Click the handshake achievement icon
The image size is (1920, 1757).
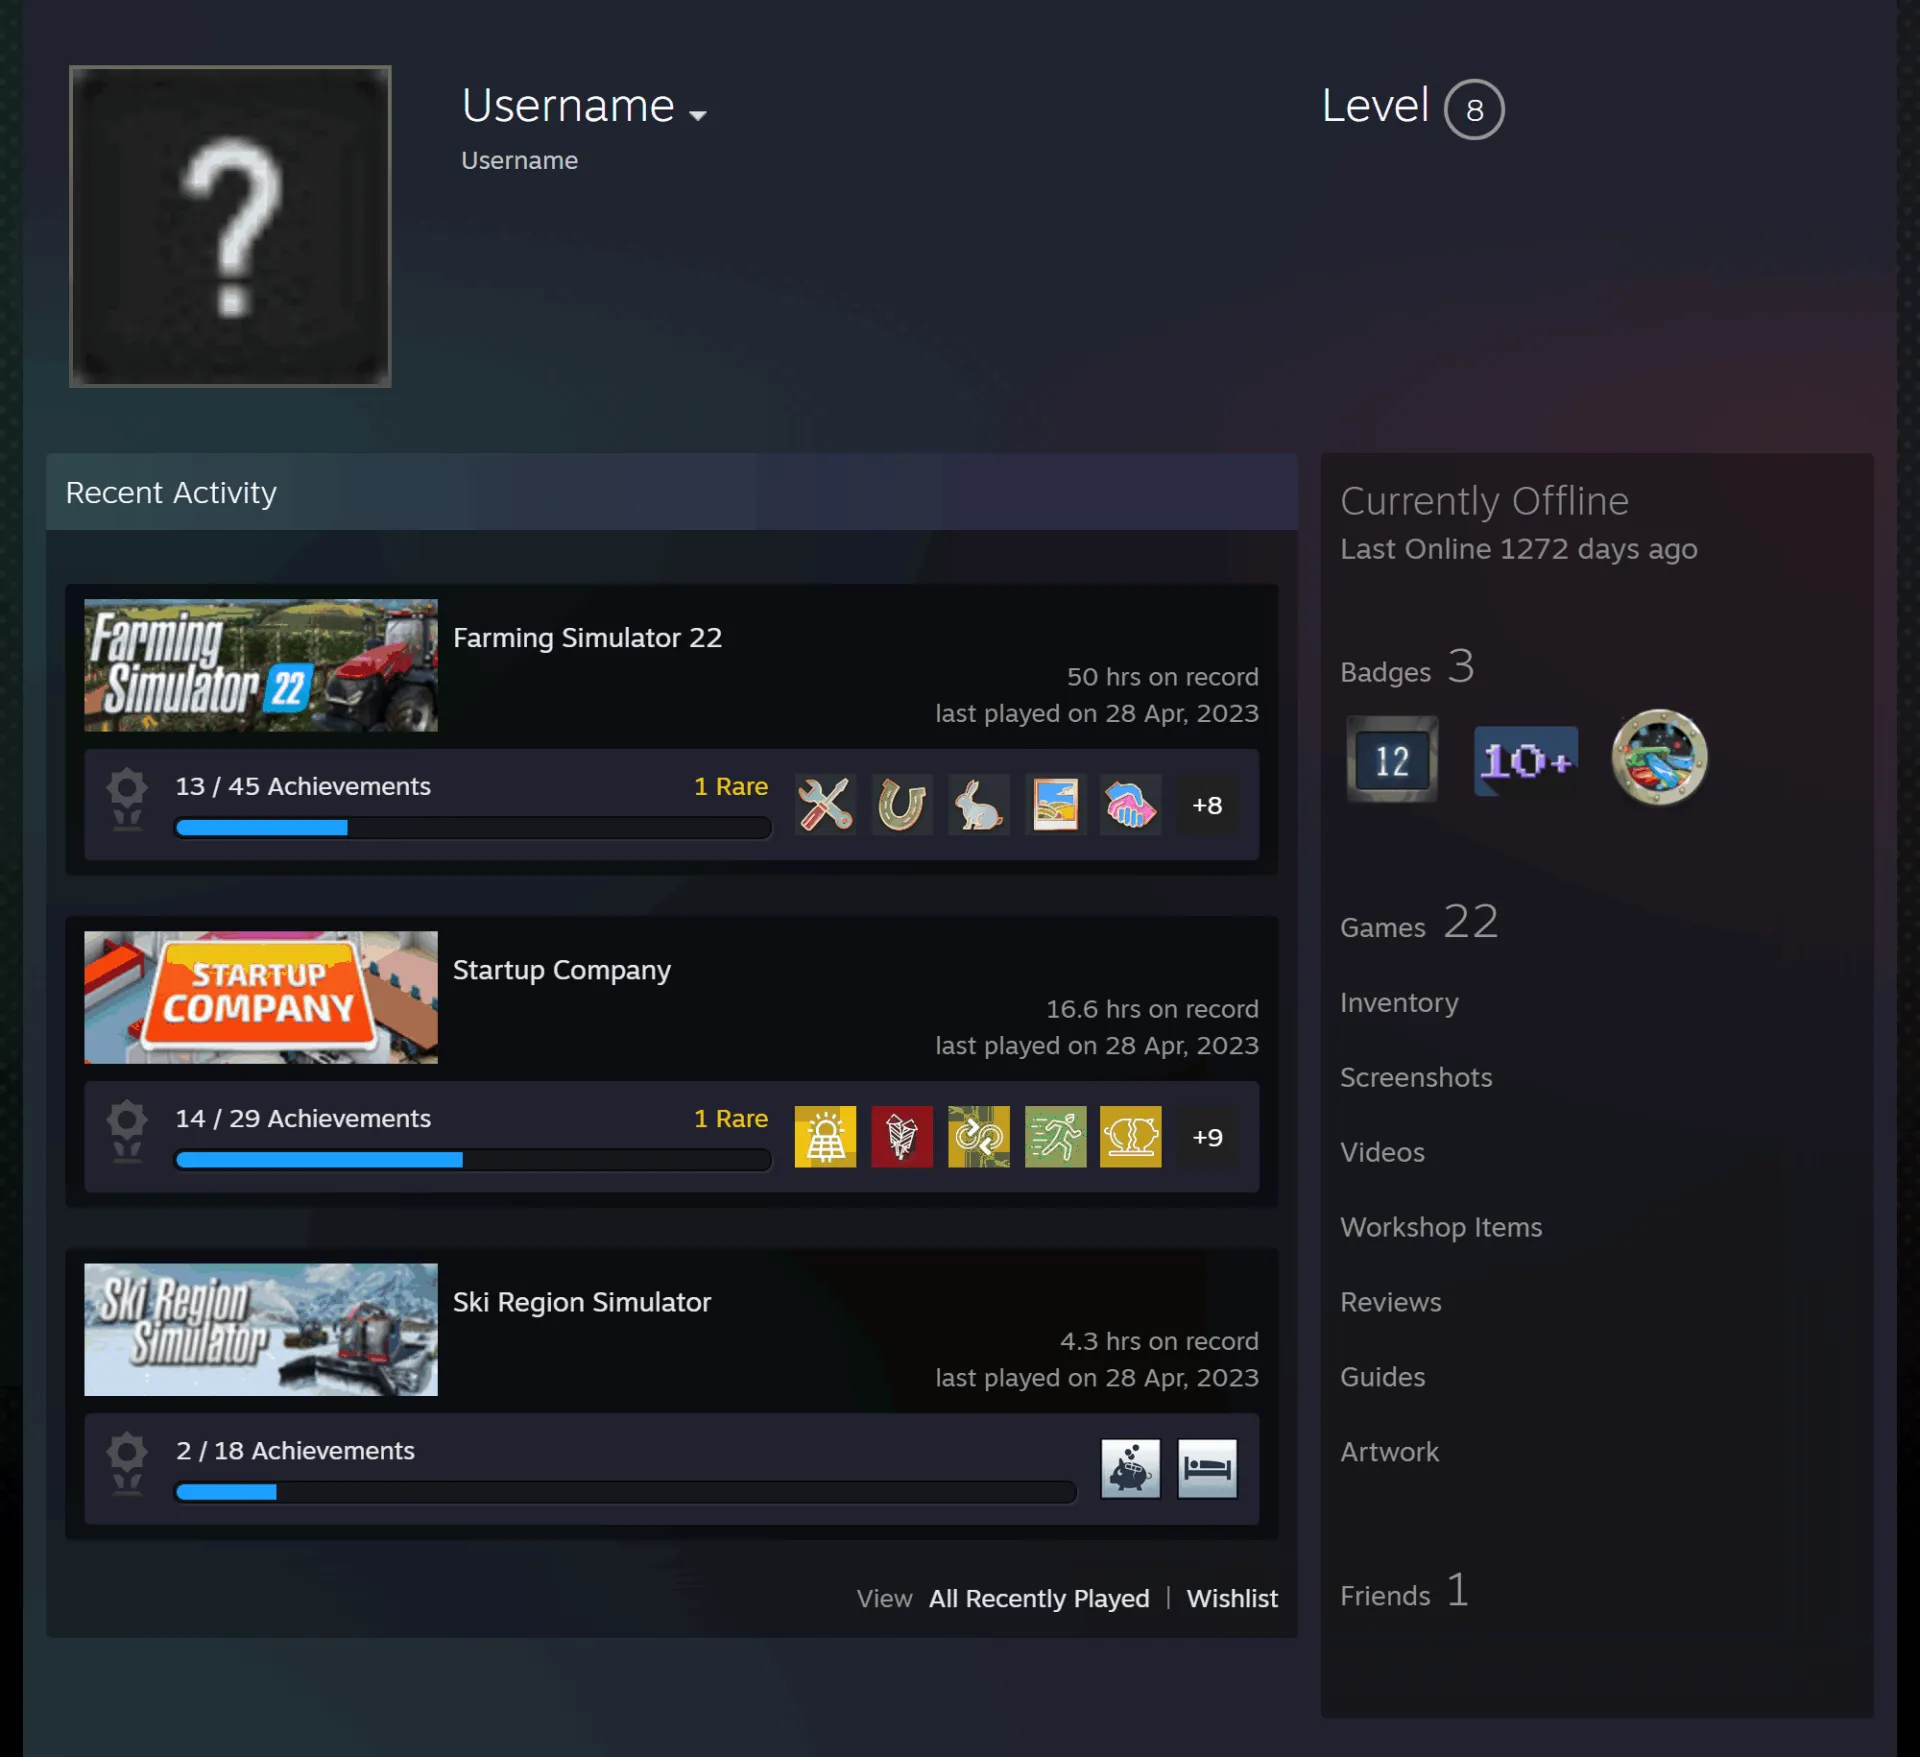click(x=1130, y=805)
